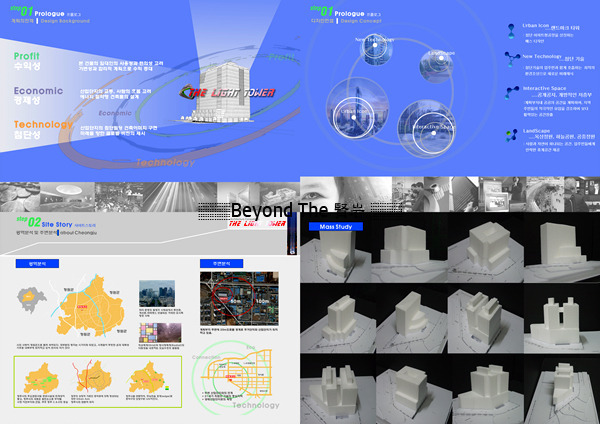Click the orange street grid map with green rings
Screen dimensions: 600x424
[237, 375]
